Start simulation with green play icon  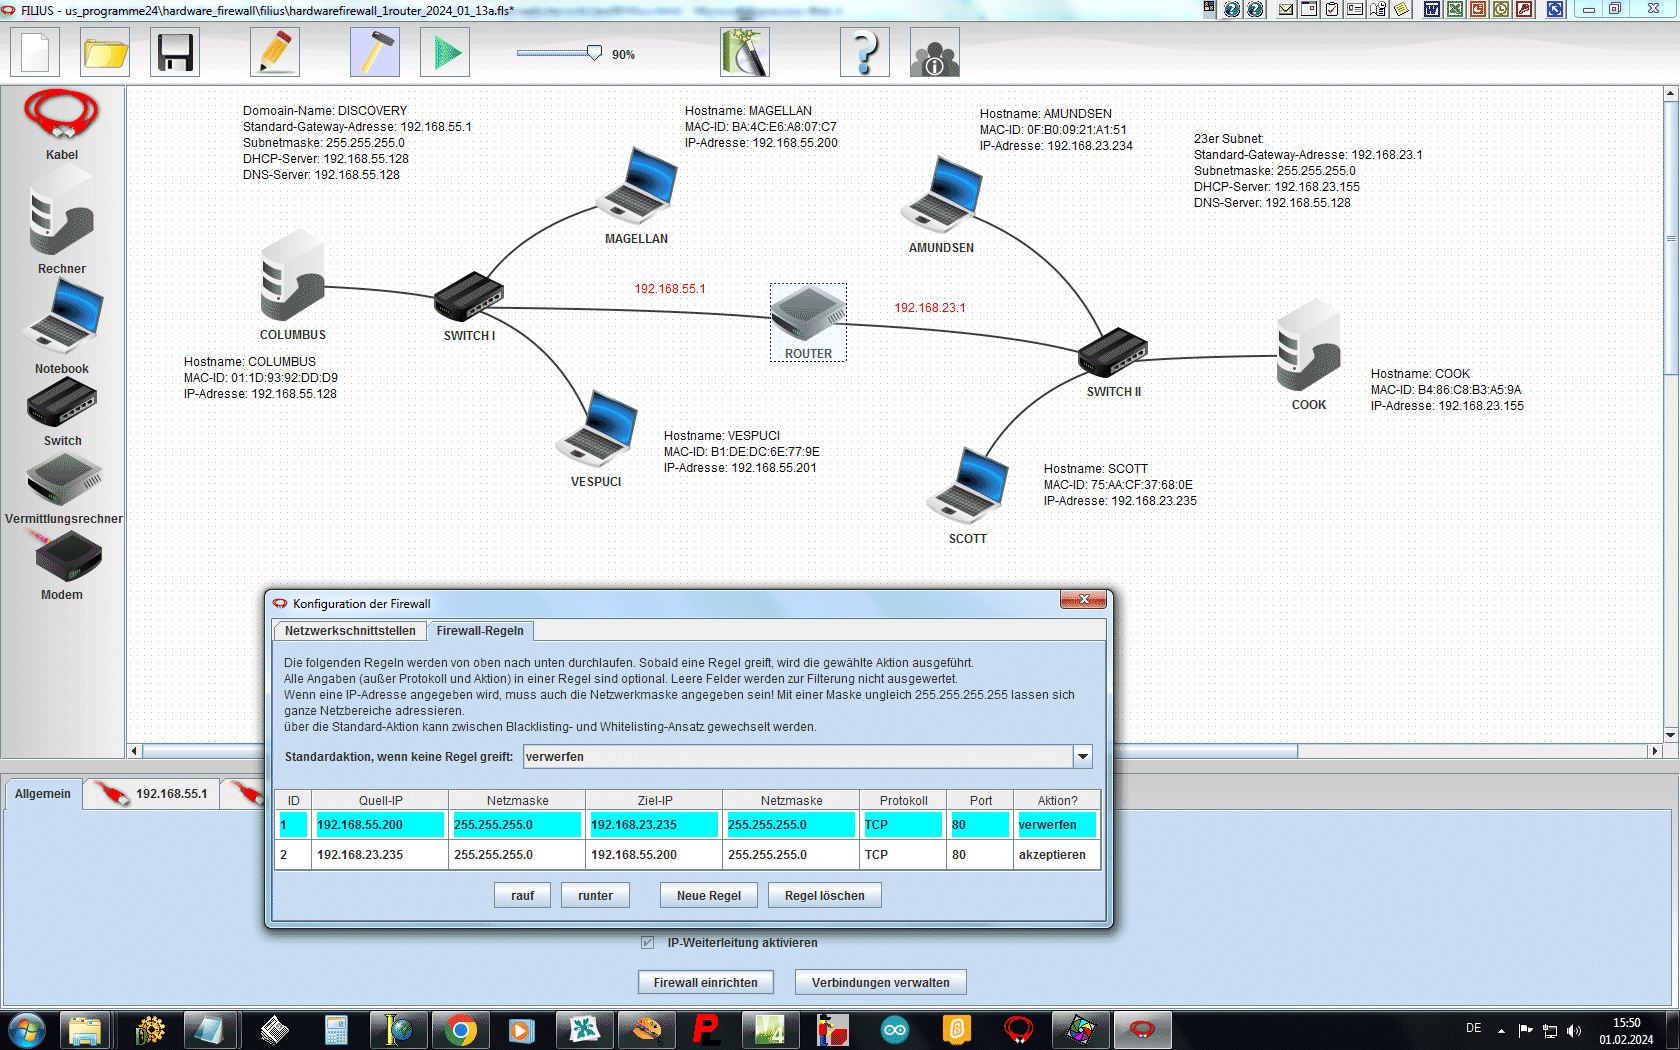click(445, 52)
